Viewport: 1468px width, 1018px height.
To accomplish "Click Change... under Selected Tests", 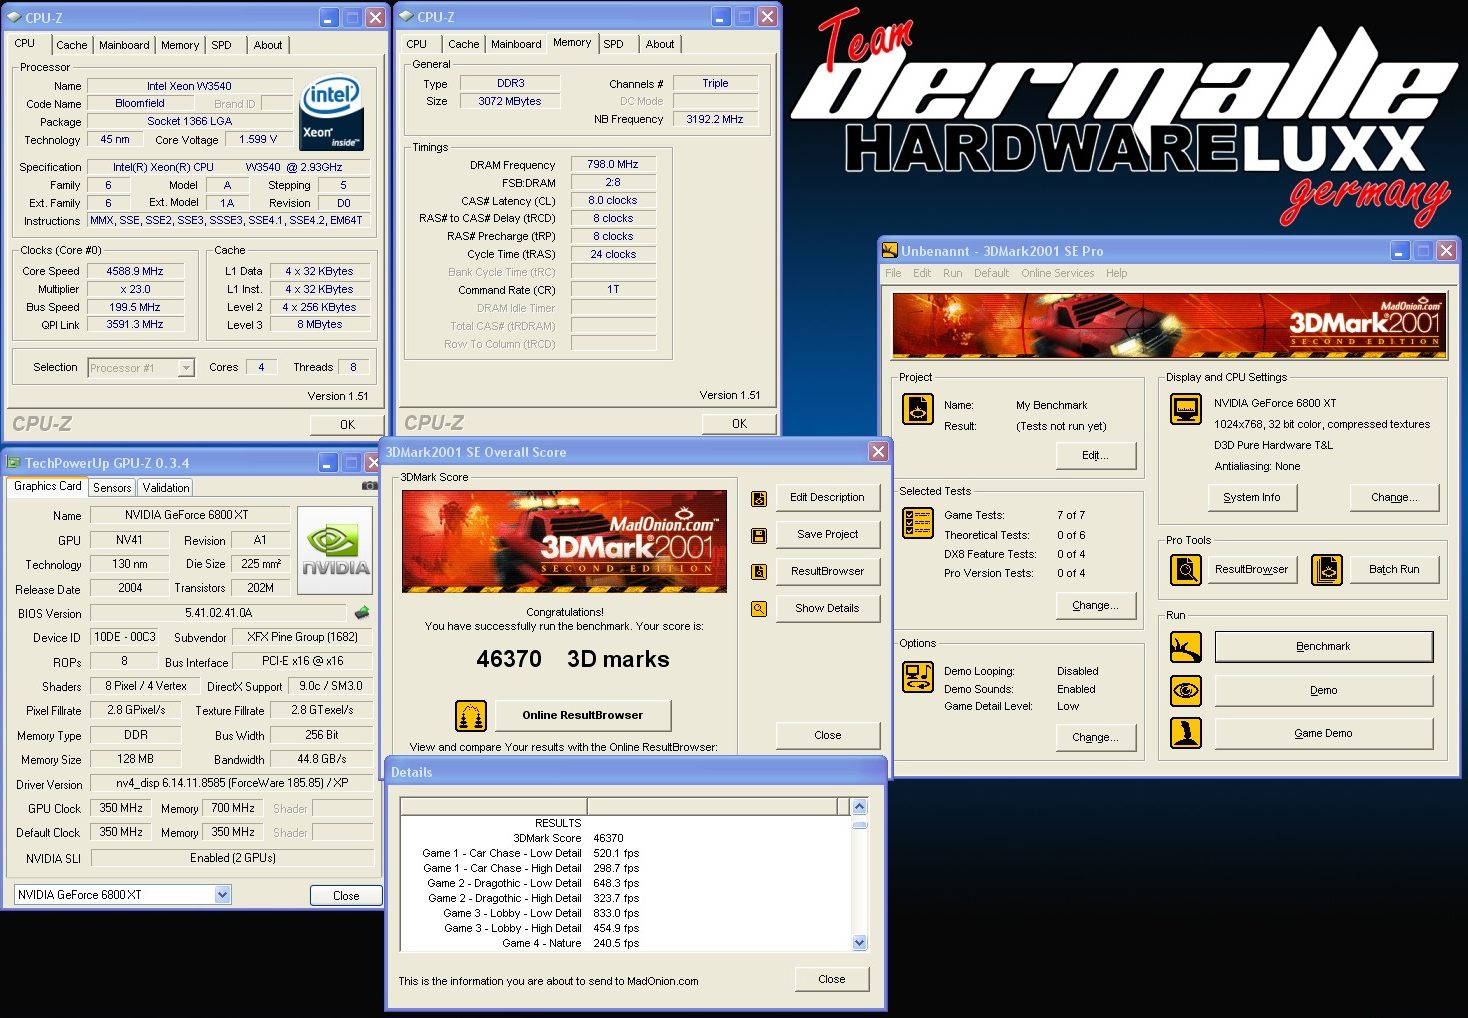I will click(x=1096, y=605).
